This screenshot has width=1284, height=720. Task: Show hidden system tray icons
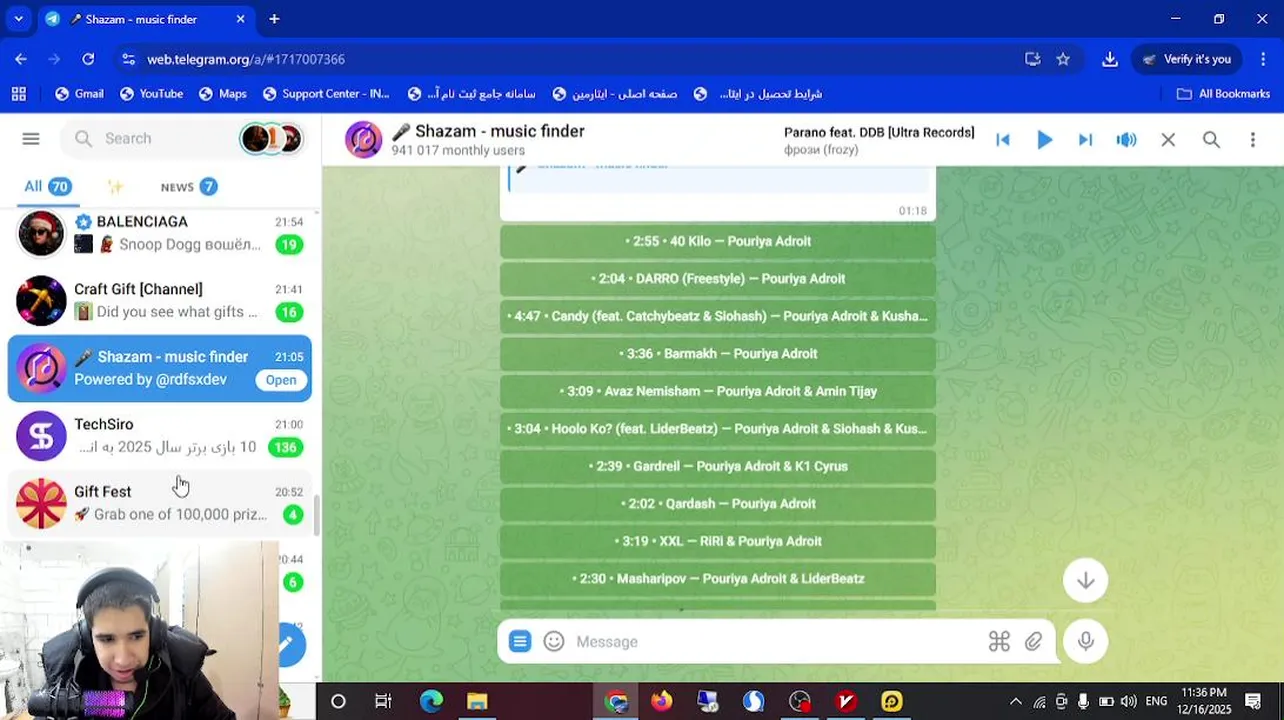tap(1016, 702)
